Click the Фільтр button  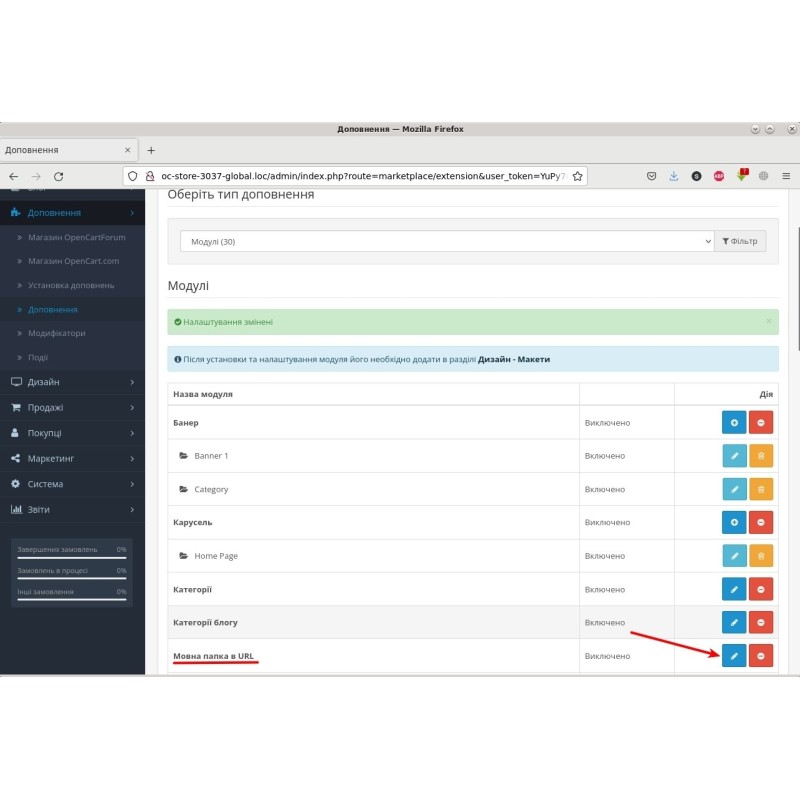[740, 240]
